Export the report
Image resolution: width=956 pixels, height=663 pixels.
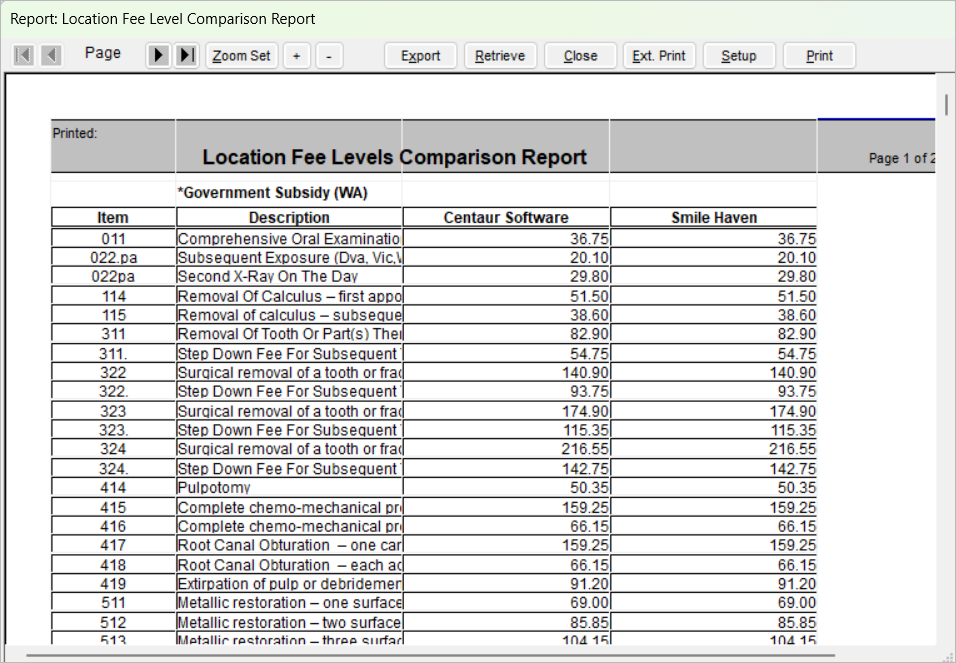click(x=421, y=56)
